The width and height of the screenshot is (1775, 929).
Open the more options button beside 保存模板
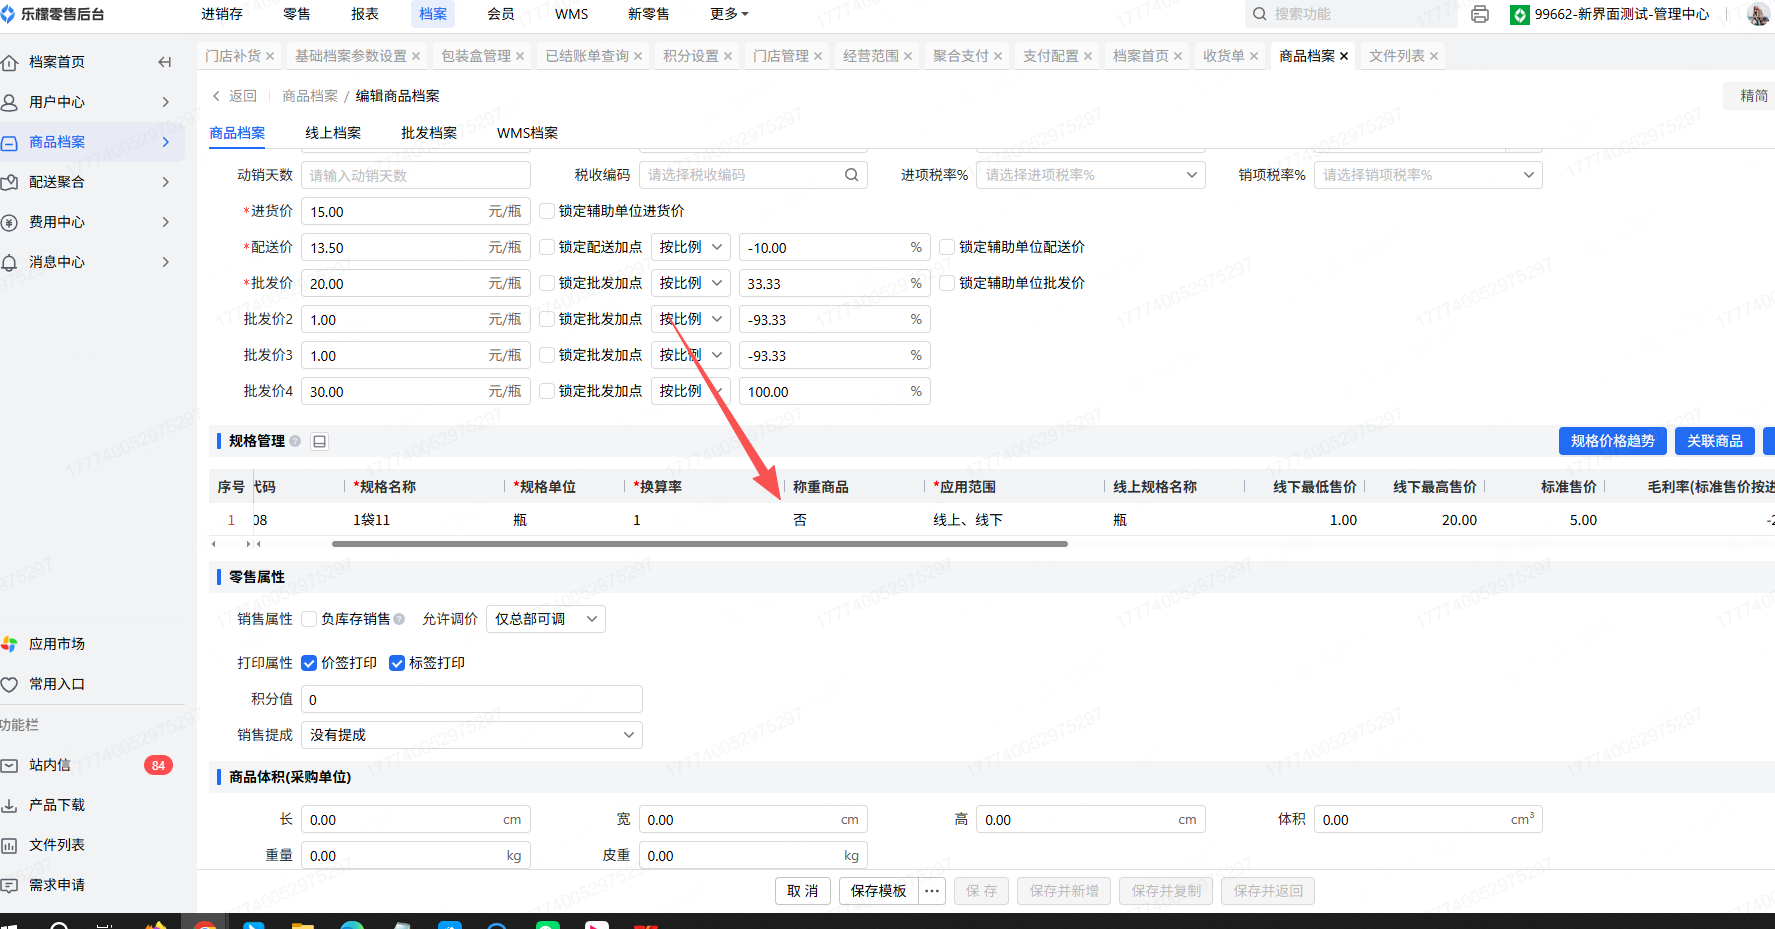(x=932, y=891)
